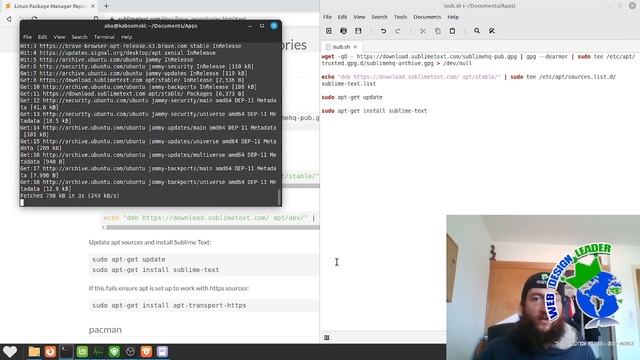The width and height of the screenshot is (640, 360).
Task: Paste clipboard using the toolbar paste icon
Action: coord(452,31)
